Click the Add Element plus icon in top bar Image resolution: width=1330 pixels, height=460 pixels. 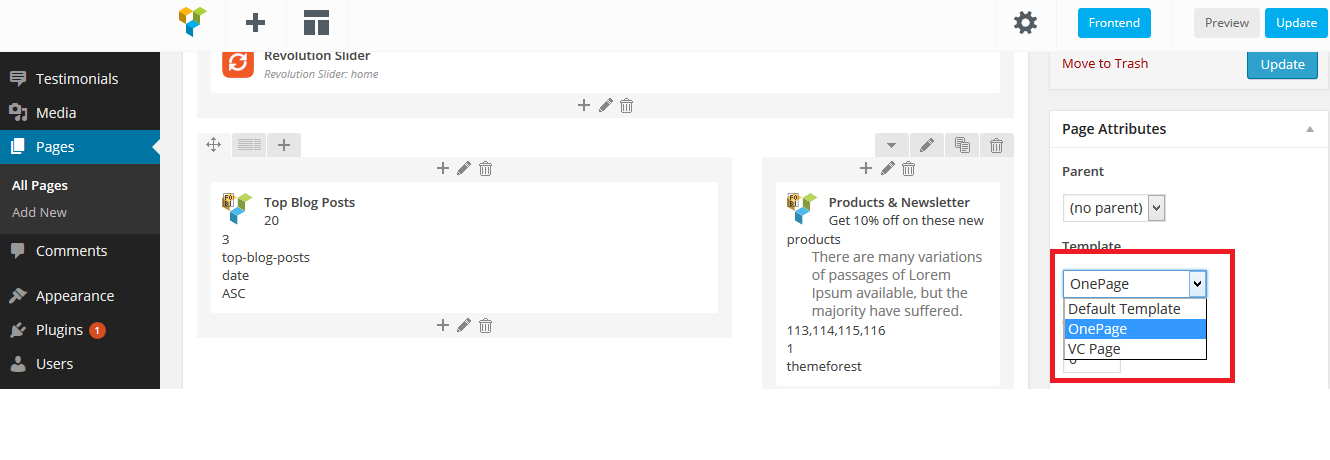point(255,22)
